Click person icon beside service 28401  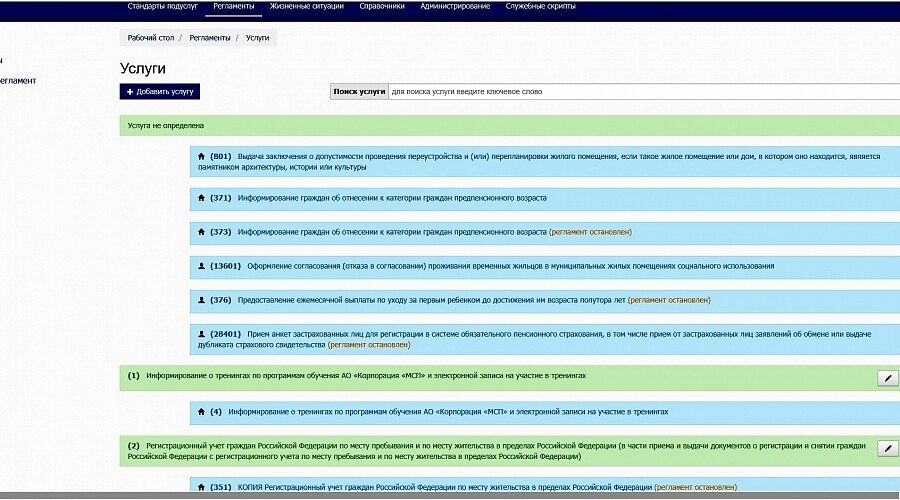click(202, 333)
